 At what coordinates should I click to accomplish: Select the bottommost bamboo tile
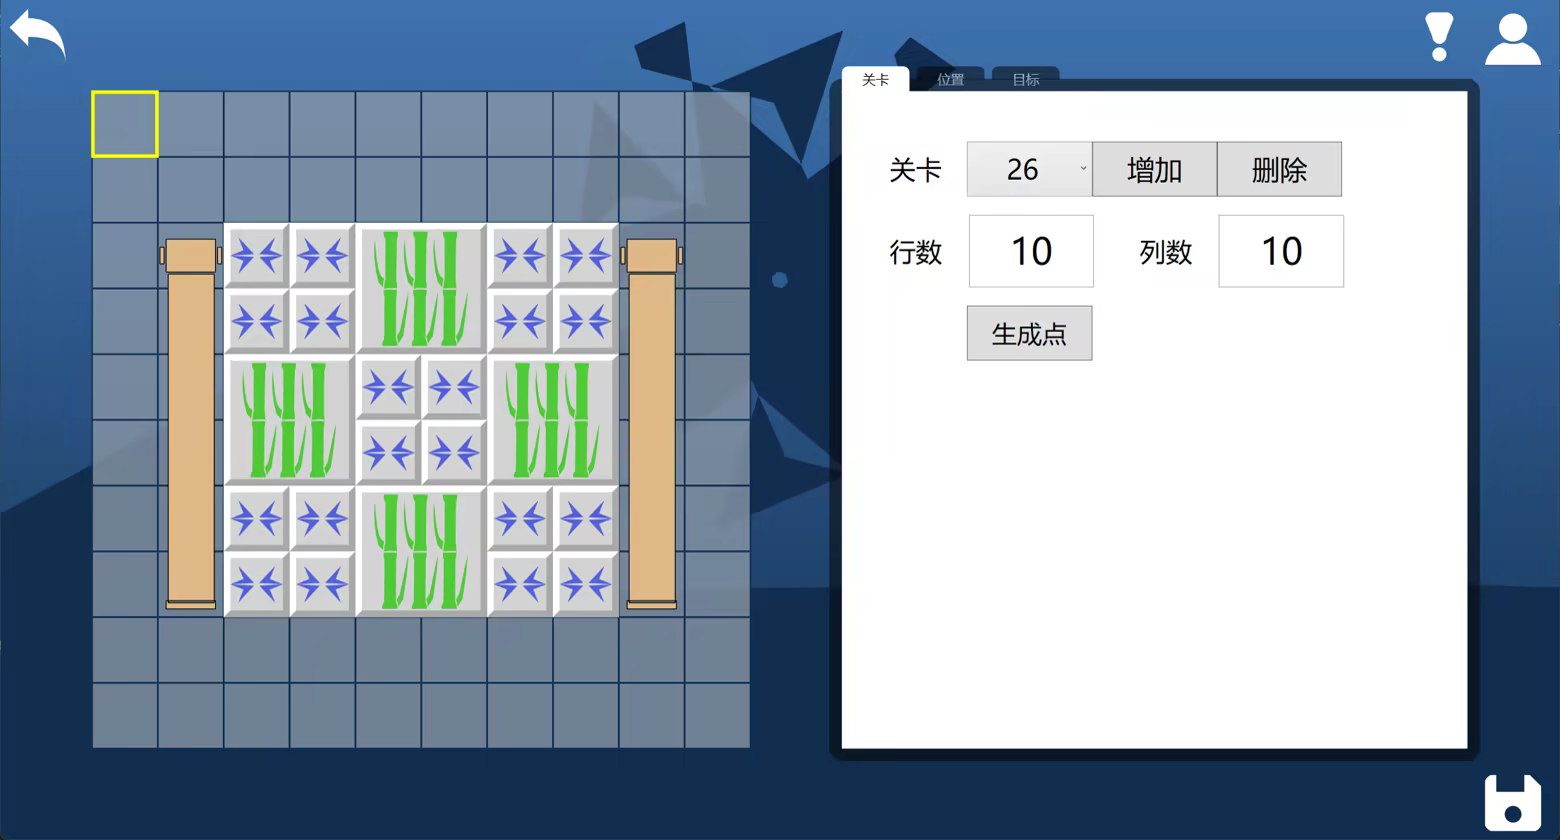421,551
